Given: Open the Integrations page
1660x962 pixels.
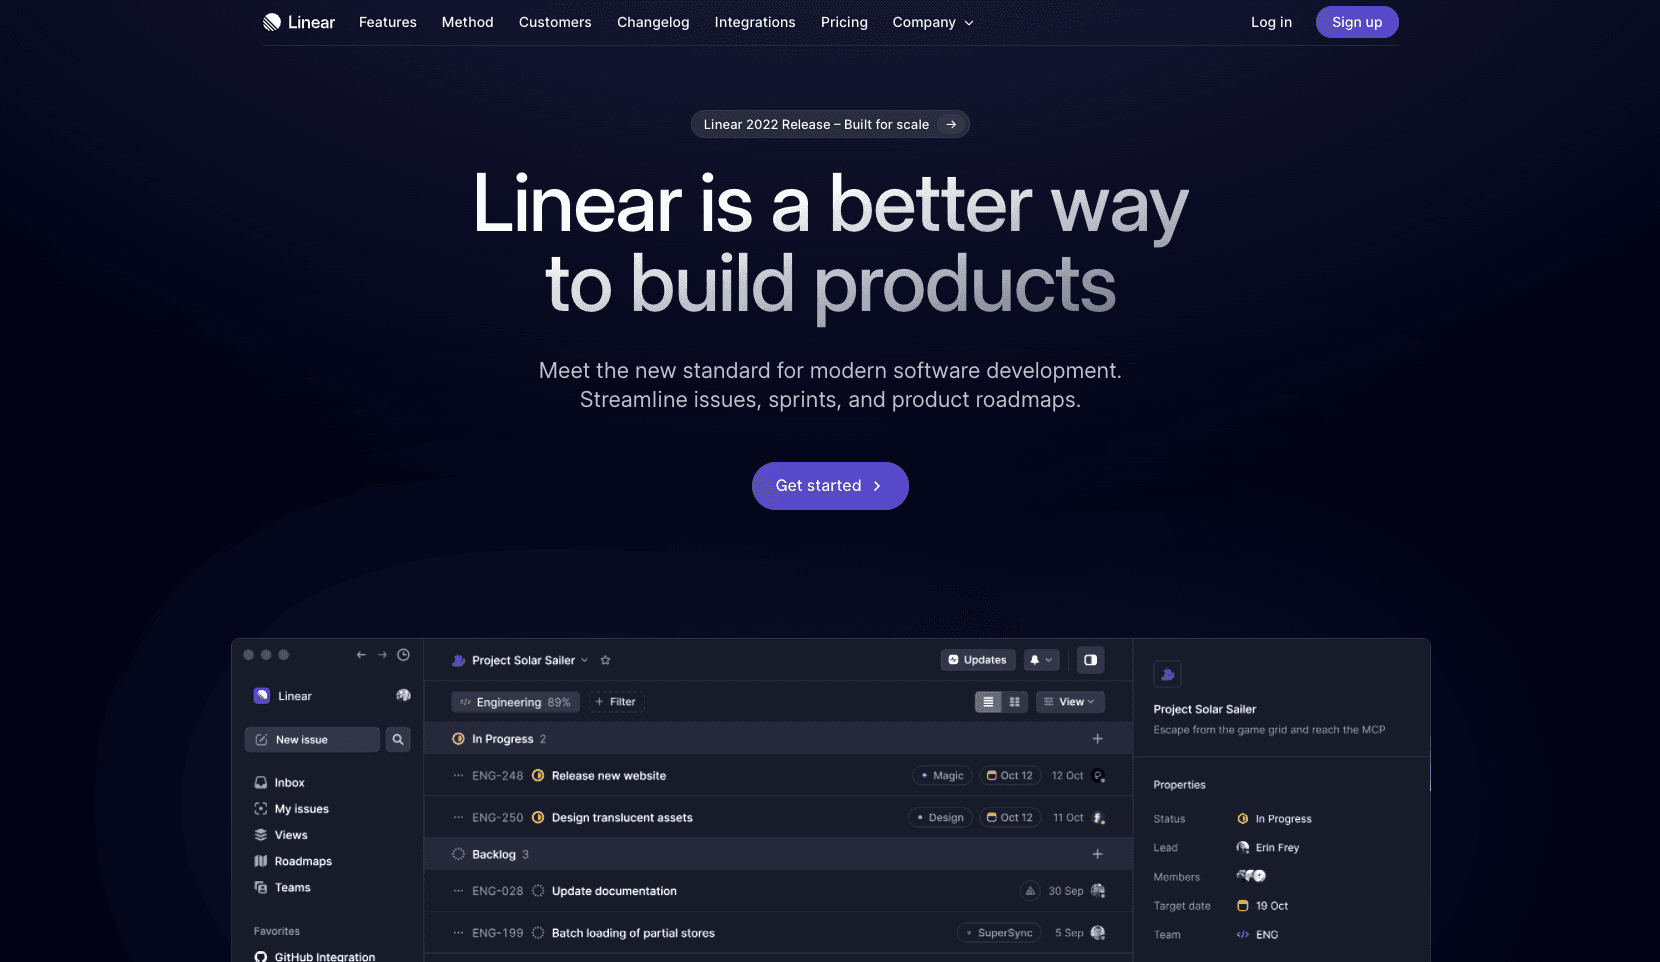Looking at the screenshot, I should pos(755,22).
